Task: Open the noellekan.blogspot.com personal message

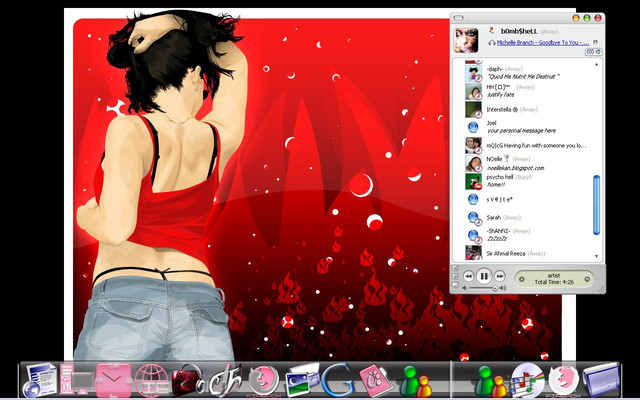Action: pyautogui.click(x=515, y=168)
